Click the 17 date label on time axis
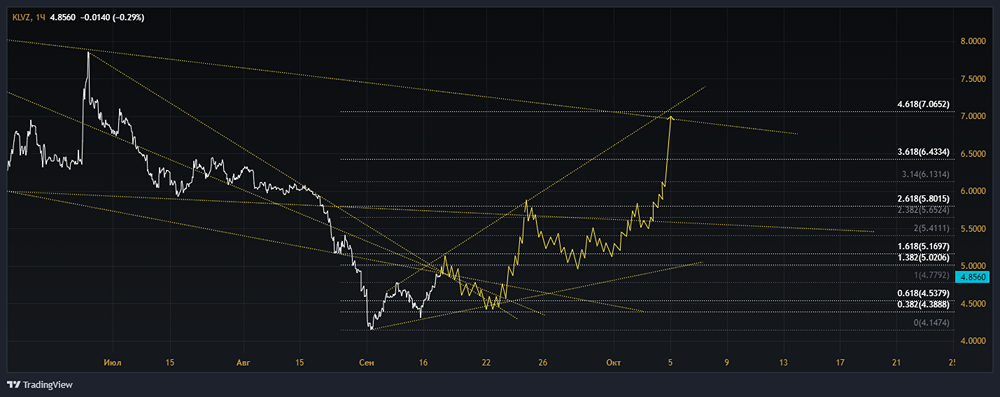Viewport: 1000px width, 397px height. [840, 363]
